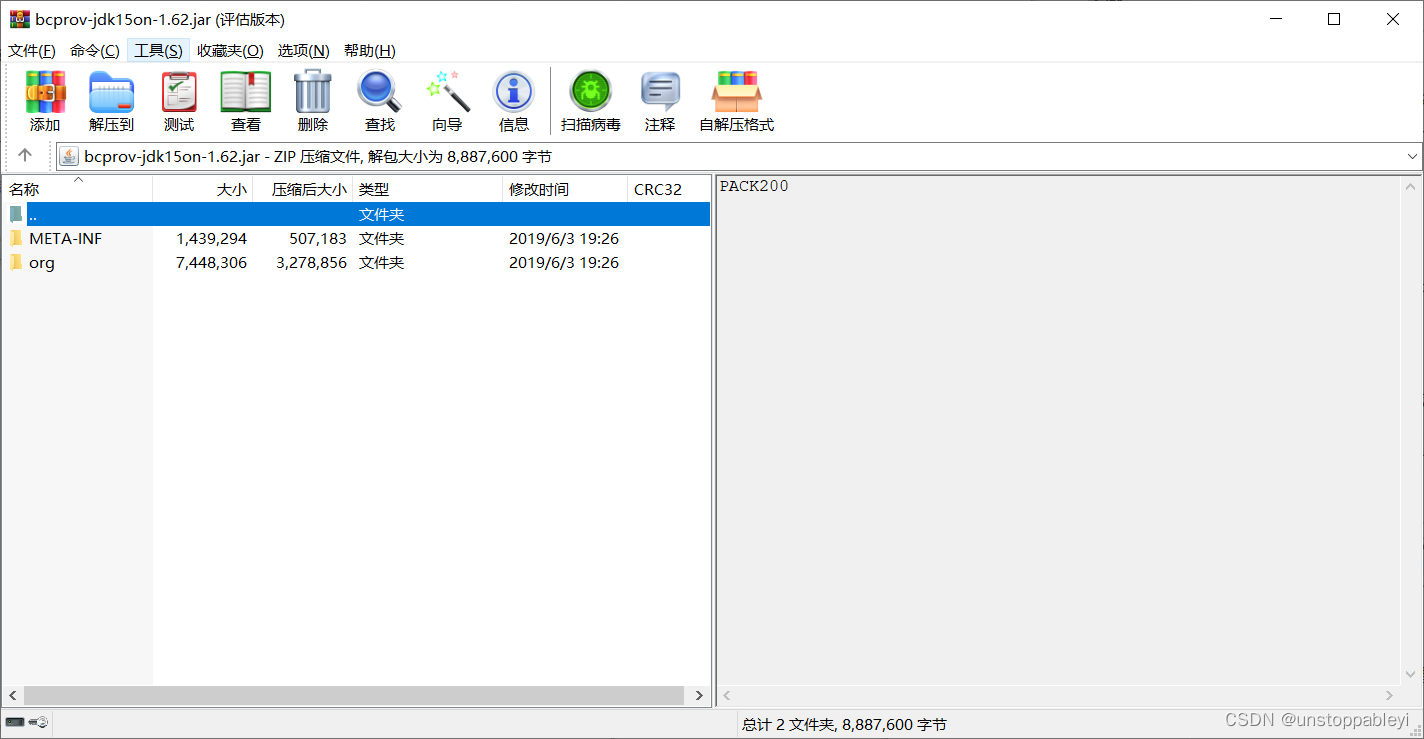
Task: Expand the address bar path dropdown
Action: point(1412,156)
